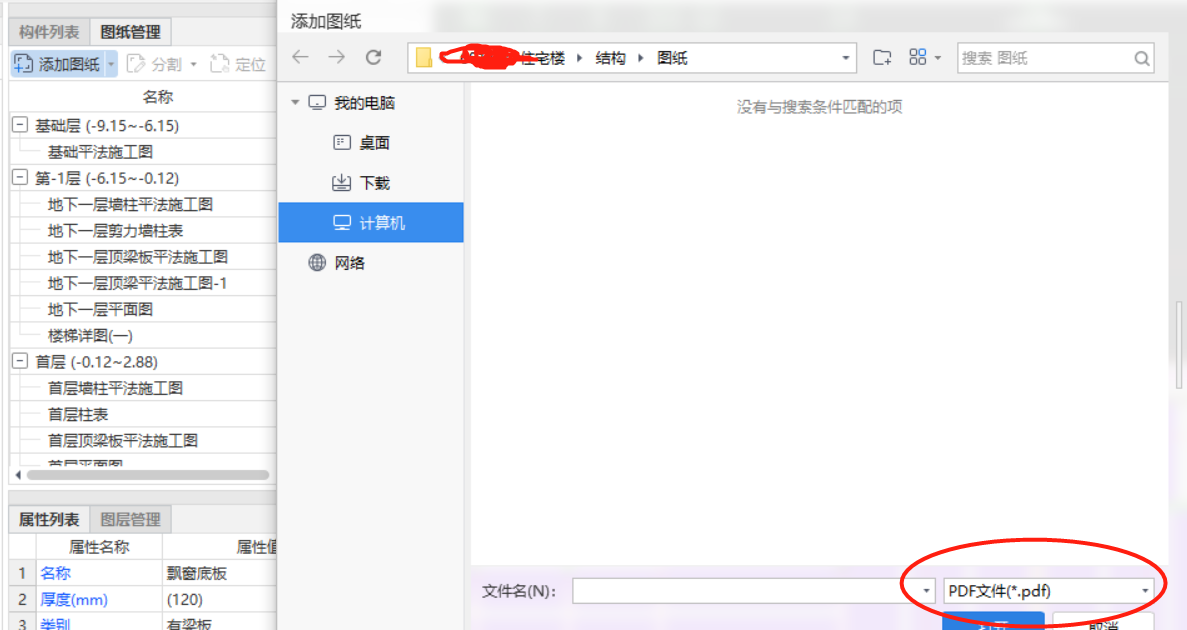Create a new folder
1187x630 pixels.
882,58
